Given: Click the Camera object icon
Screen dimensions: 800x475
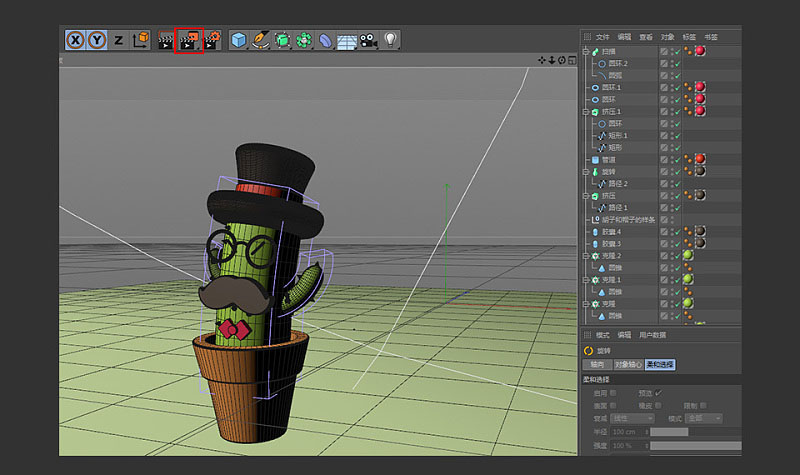Looking at the screenshot, I should tap(369, 40).
